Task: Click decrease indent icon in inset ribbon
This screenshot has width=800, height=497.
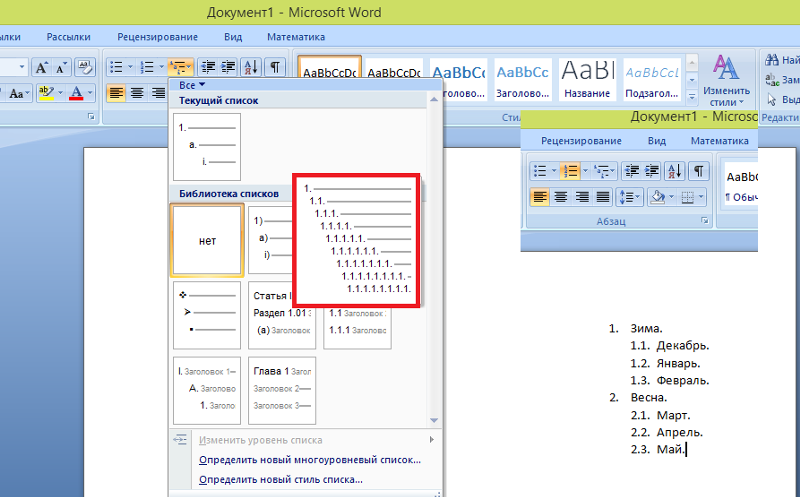Action: 632,171
